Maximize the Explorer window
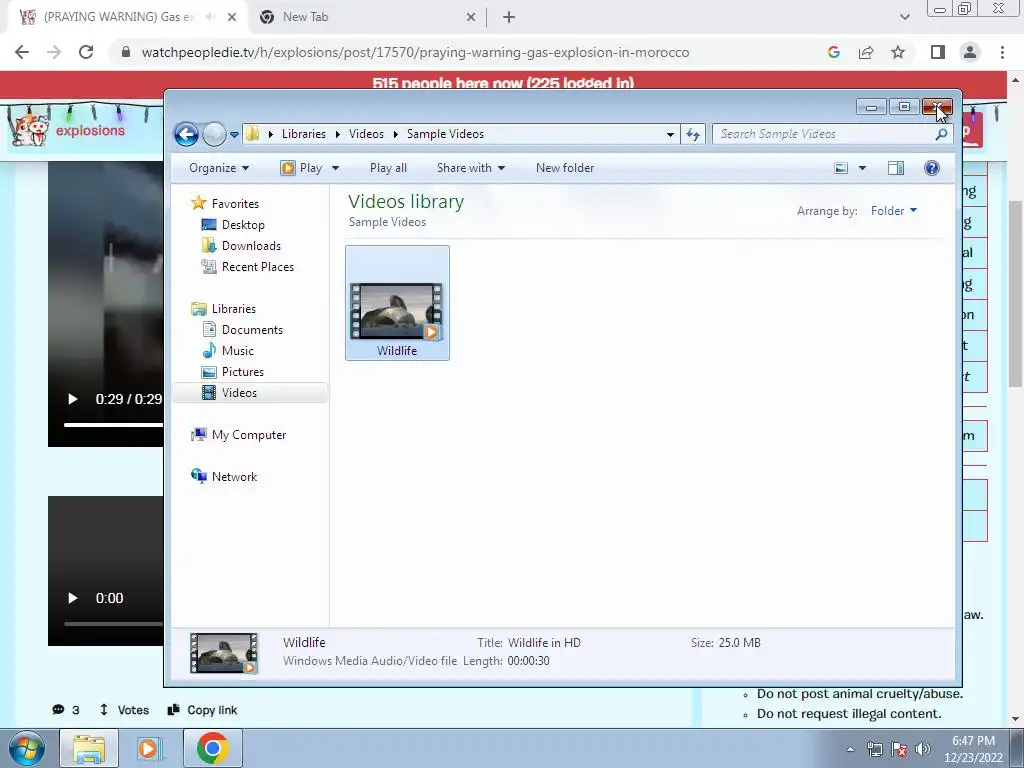The height and width of the screenshot is (768, 1024). coord(904,107)
